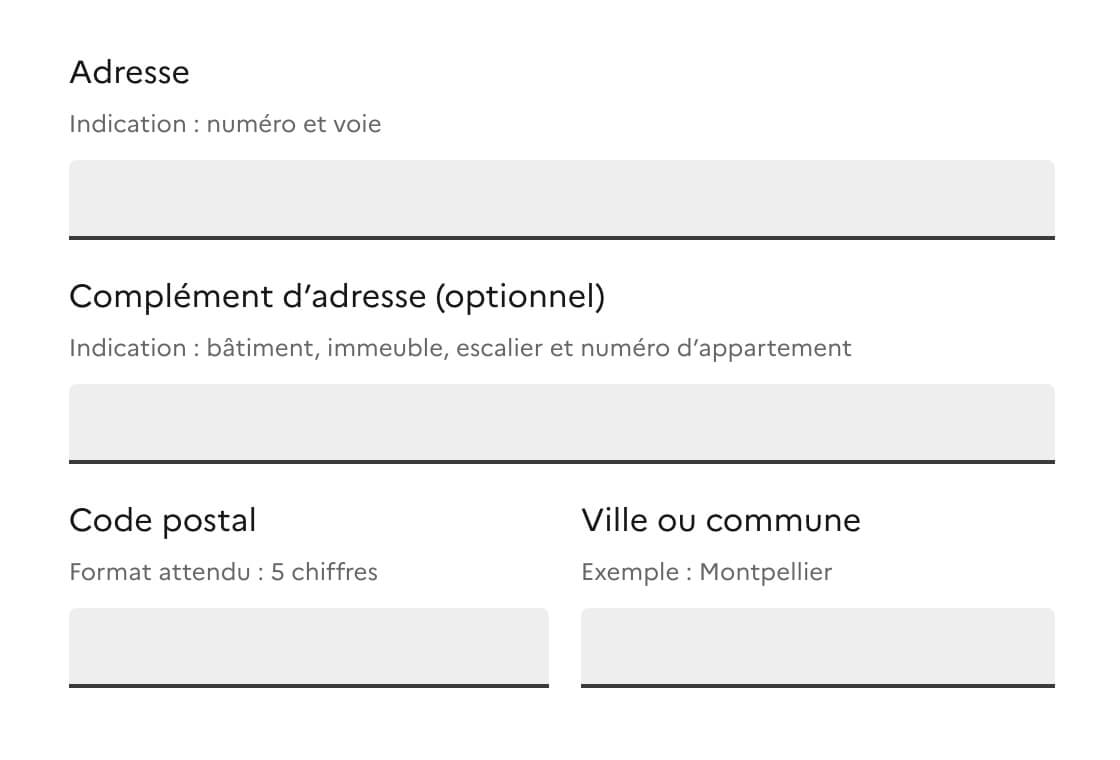This screenshot has height=760, width=1120.
Task: Select the Code postal input box
Action: 308,646
